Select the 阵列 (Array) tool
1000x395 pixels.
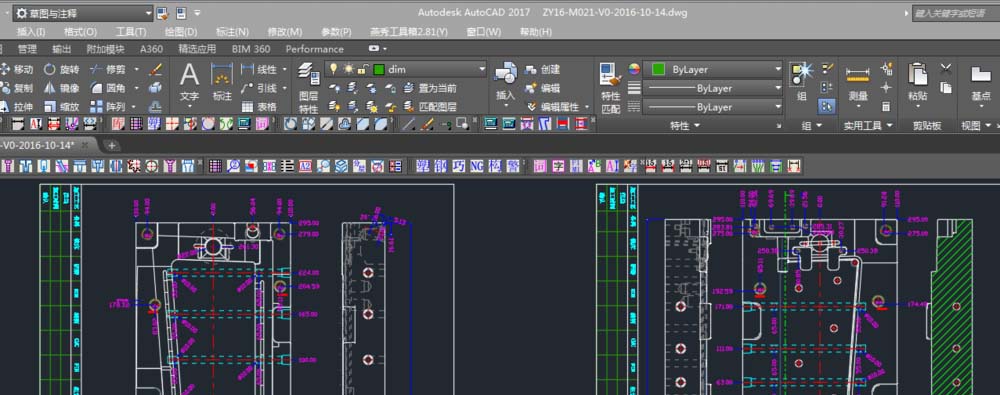coord(108,107)
